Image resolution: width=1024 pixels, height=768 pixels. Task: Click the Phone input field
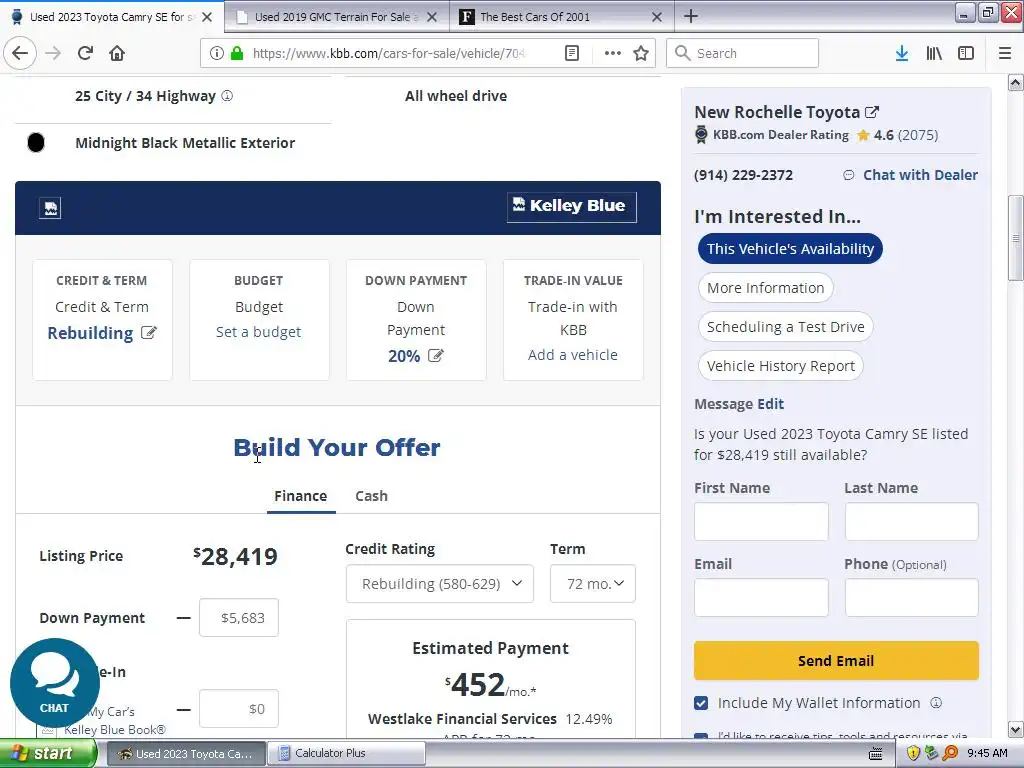click(x=912, y=597)
